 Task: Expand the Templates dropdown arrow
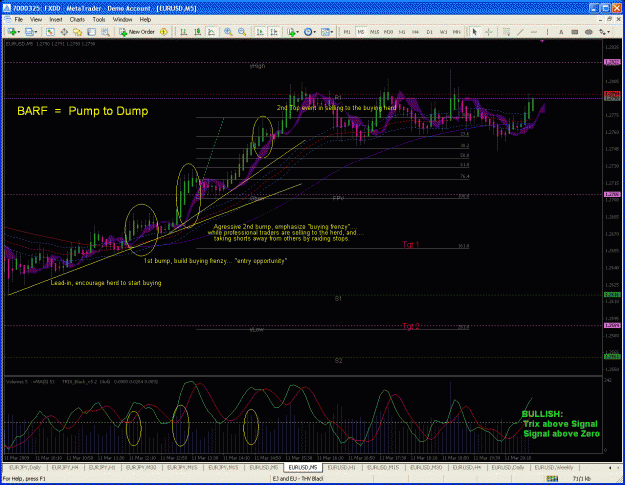point(332,32)
